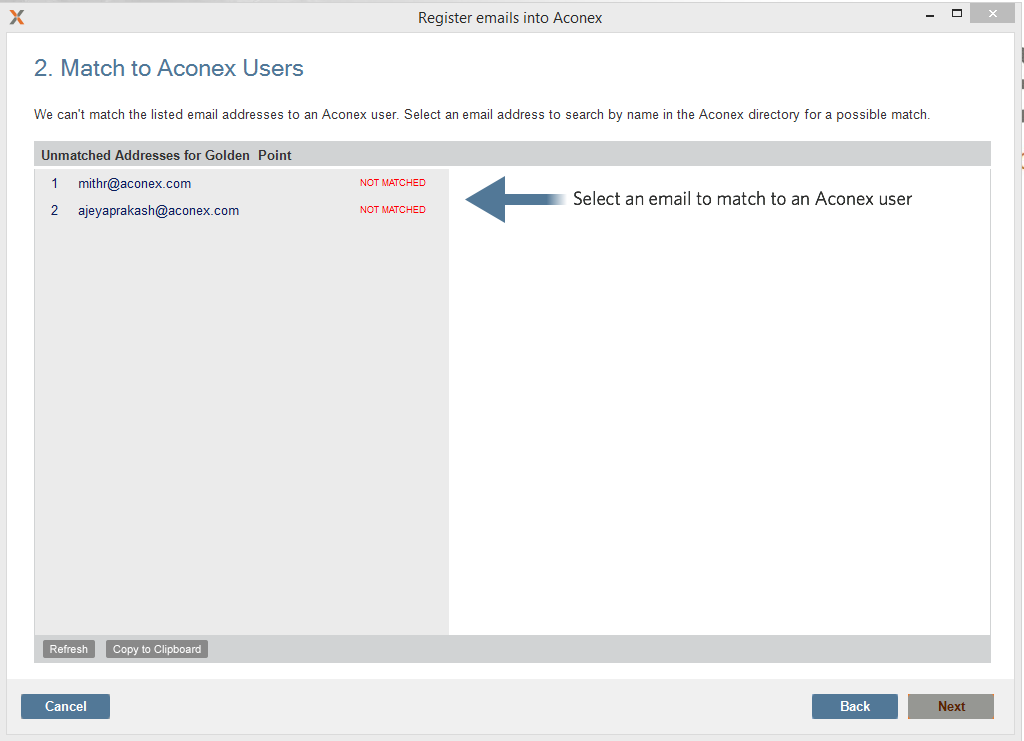This screenshot has height=741, width=1024.
Task: Click NOT MATCHED status for mithr@aconex.com
Action: (x=392, y=183)
